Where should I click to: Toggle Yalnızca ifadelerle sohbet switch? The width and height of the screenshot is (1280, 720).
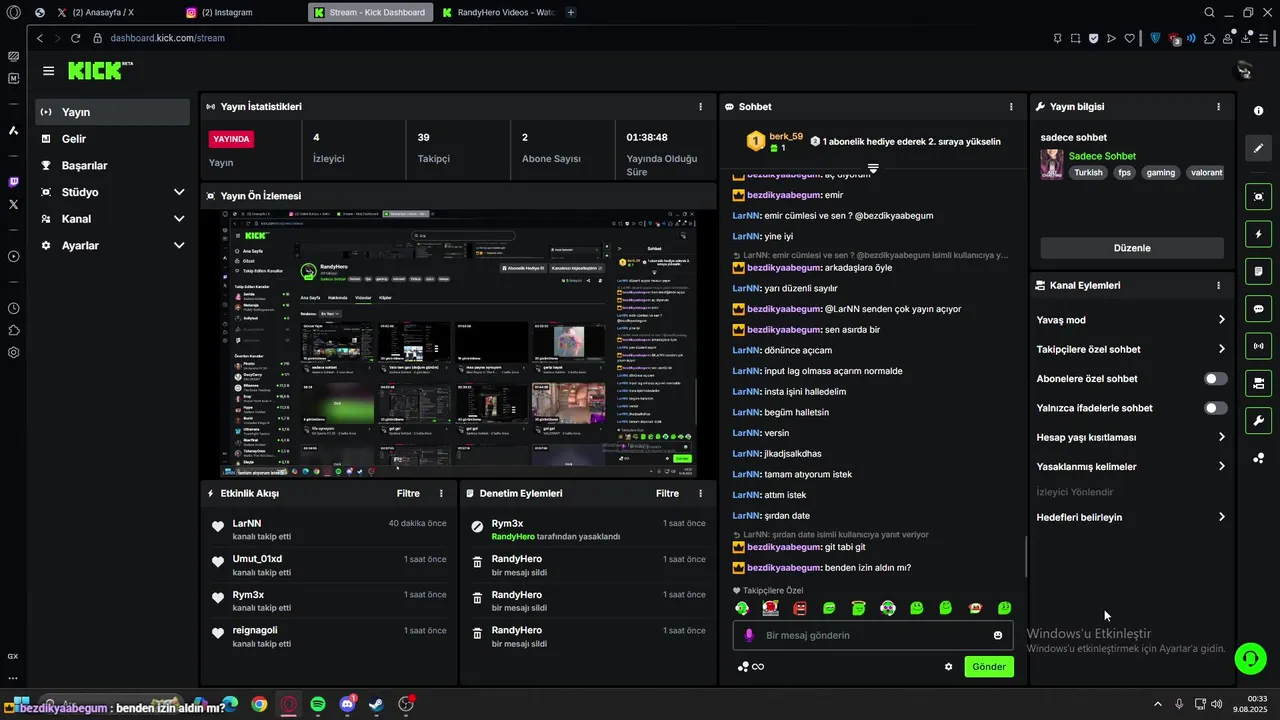pos(1215,408)
